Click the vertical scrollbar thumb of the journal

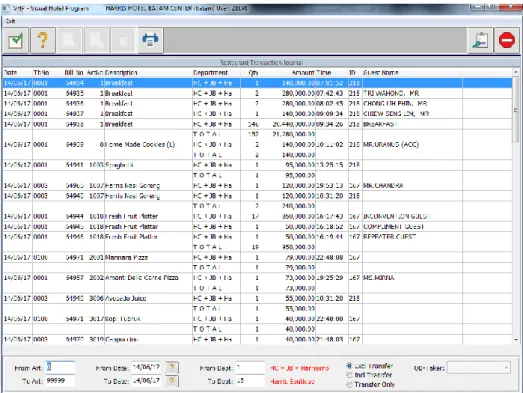point(516,109)
